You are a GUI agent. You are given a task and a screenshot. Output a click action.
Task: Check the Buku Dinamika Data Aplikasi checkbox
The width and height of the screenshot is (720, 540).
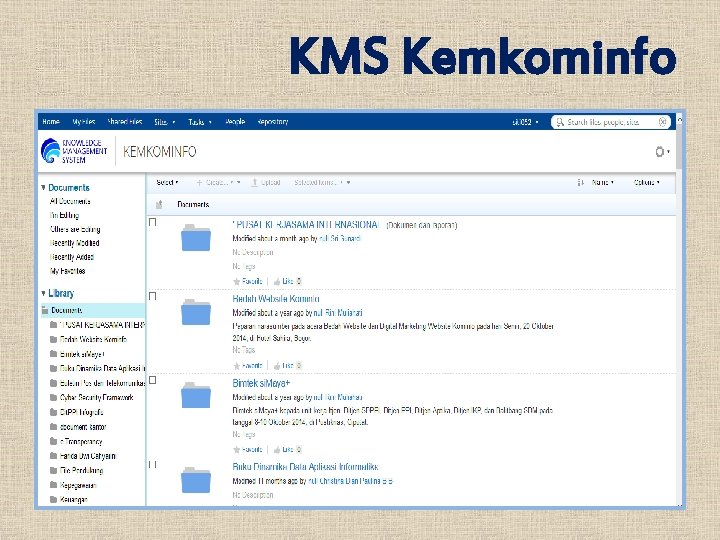[152, 464]
